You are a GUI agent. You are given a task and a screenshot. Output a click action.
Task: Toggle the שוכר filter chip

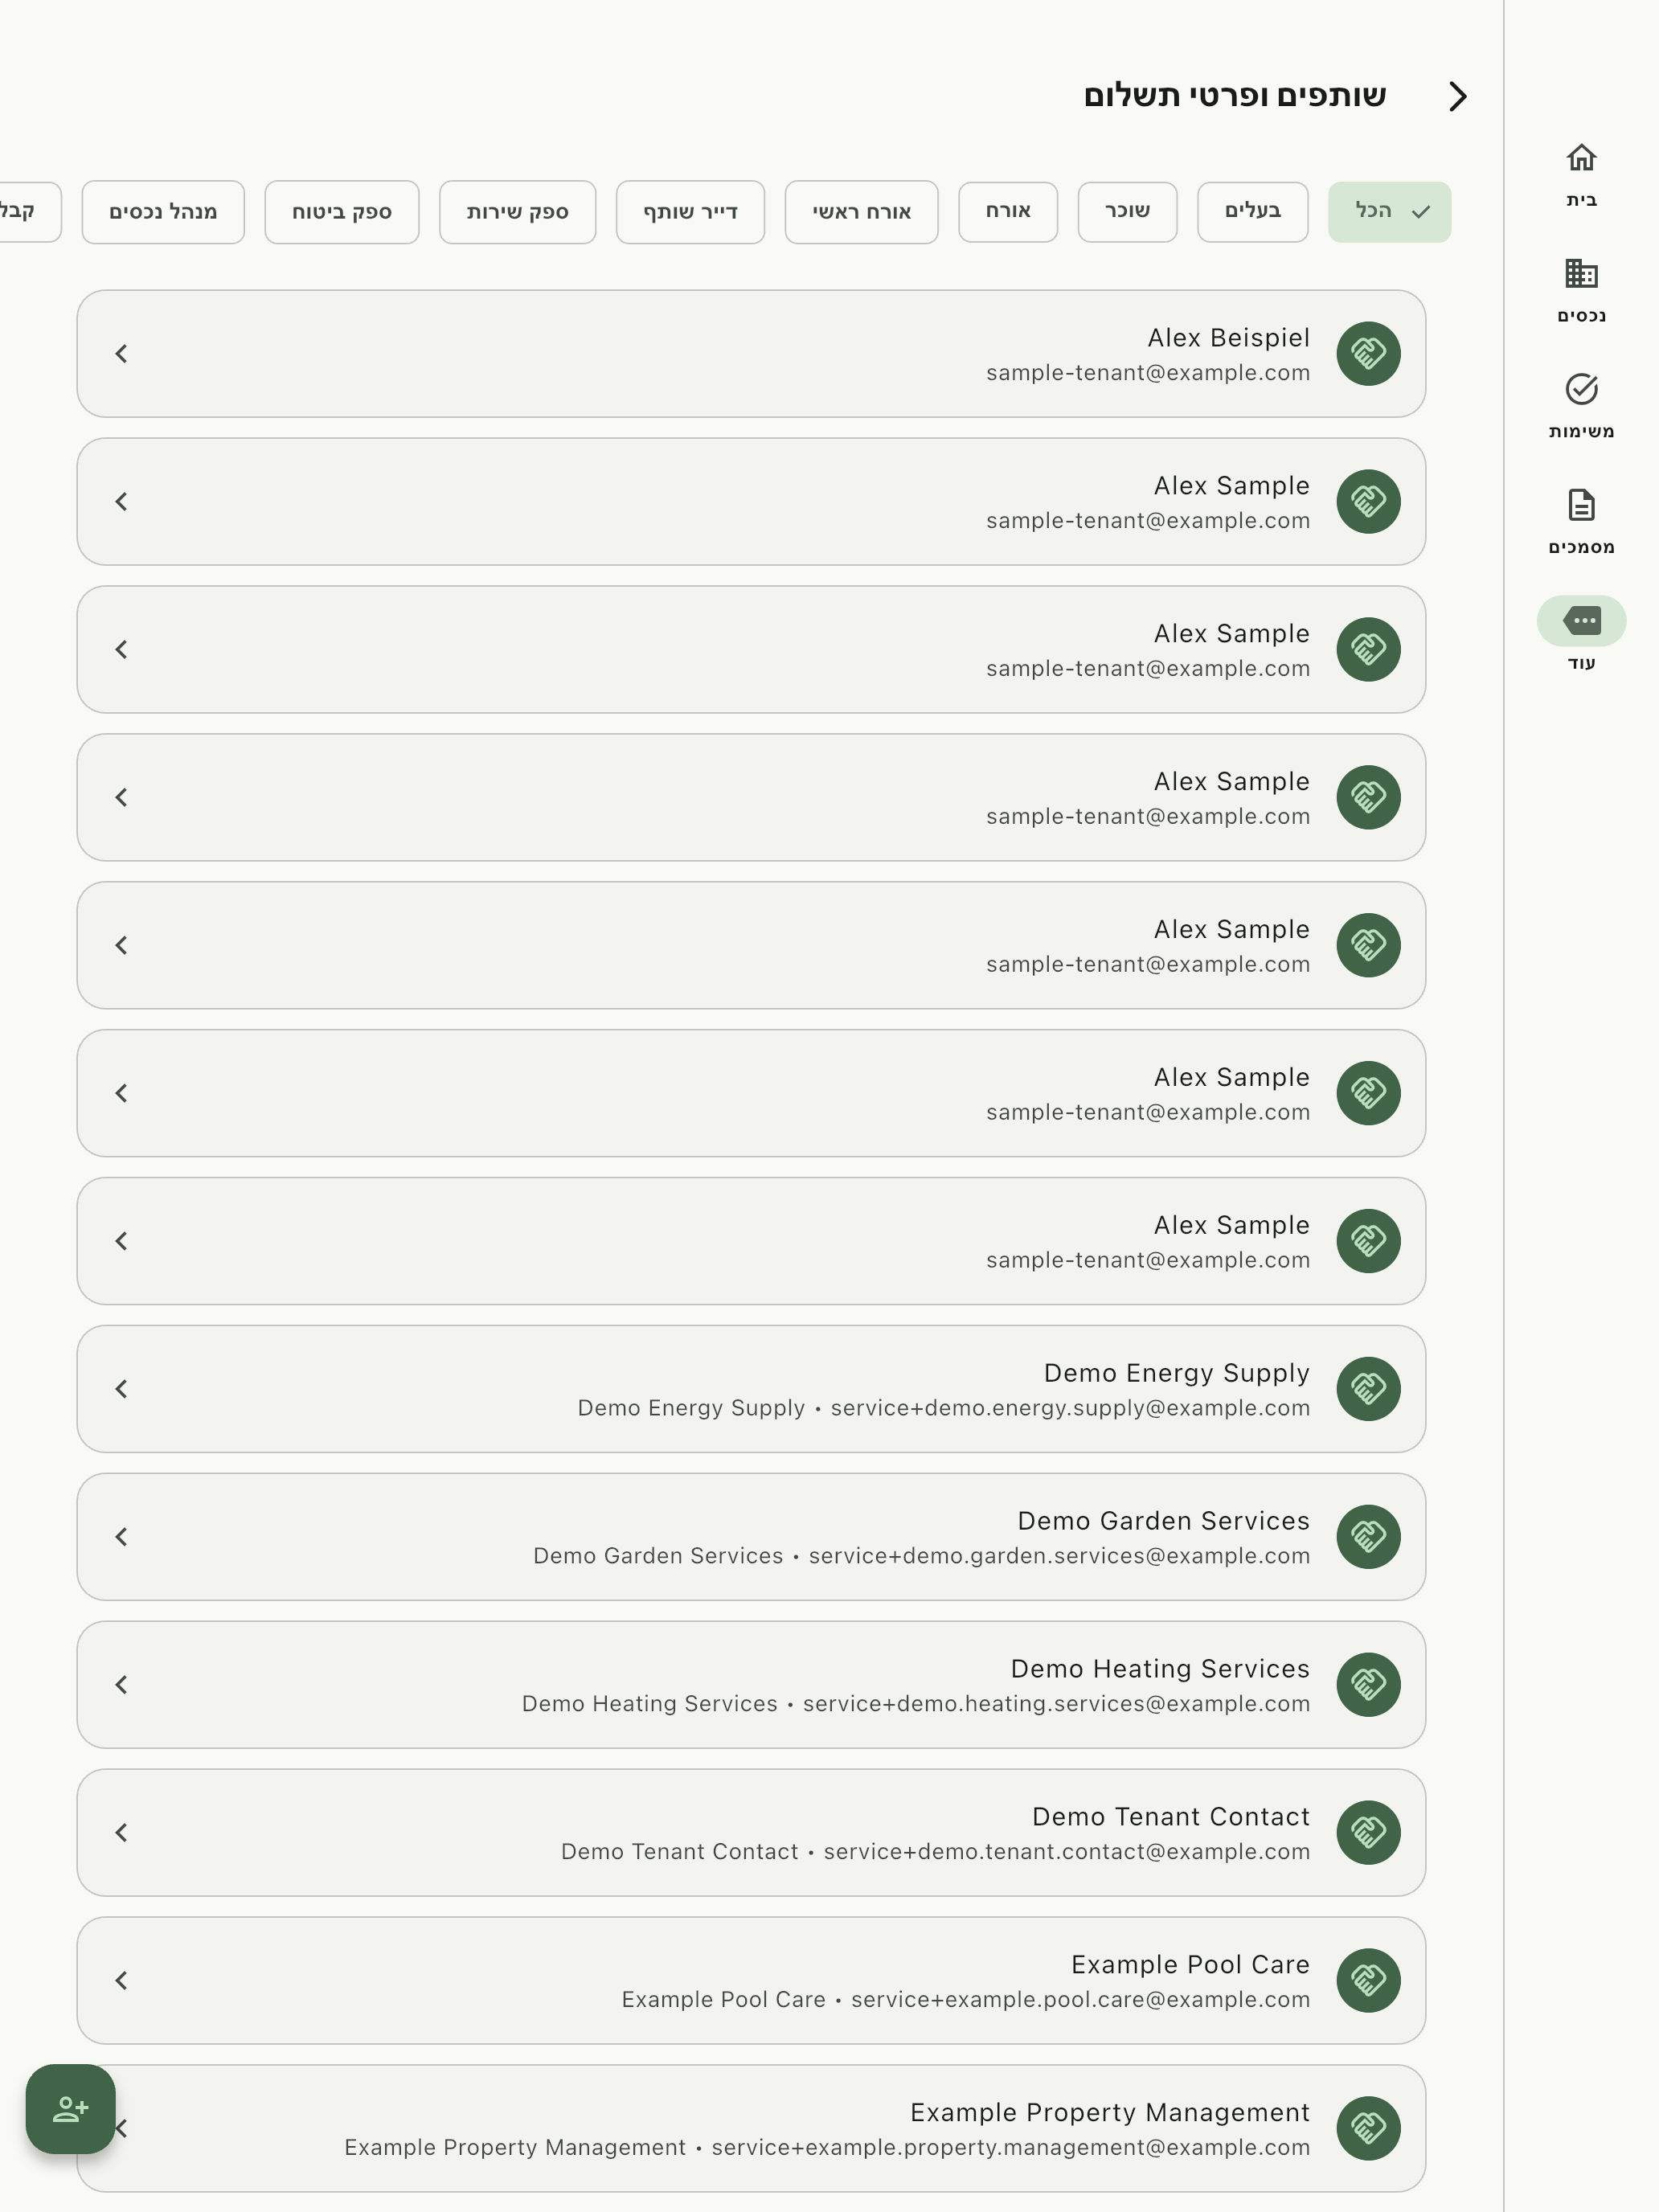coord(1127,211)
